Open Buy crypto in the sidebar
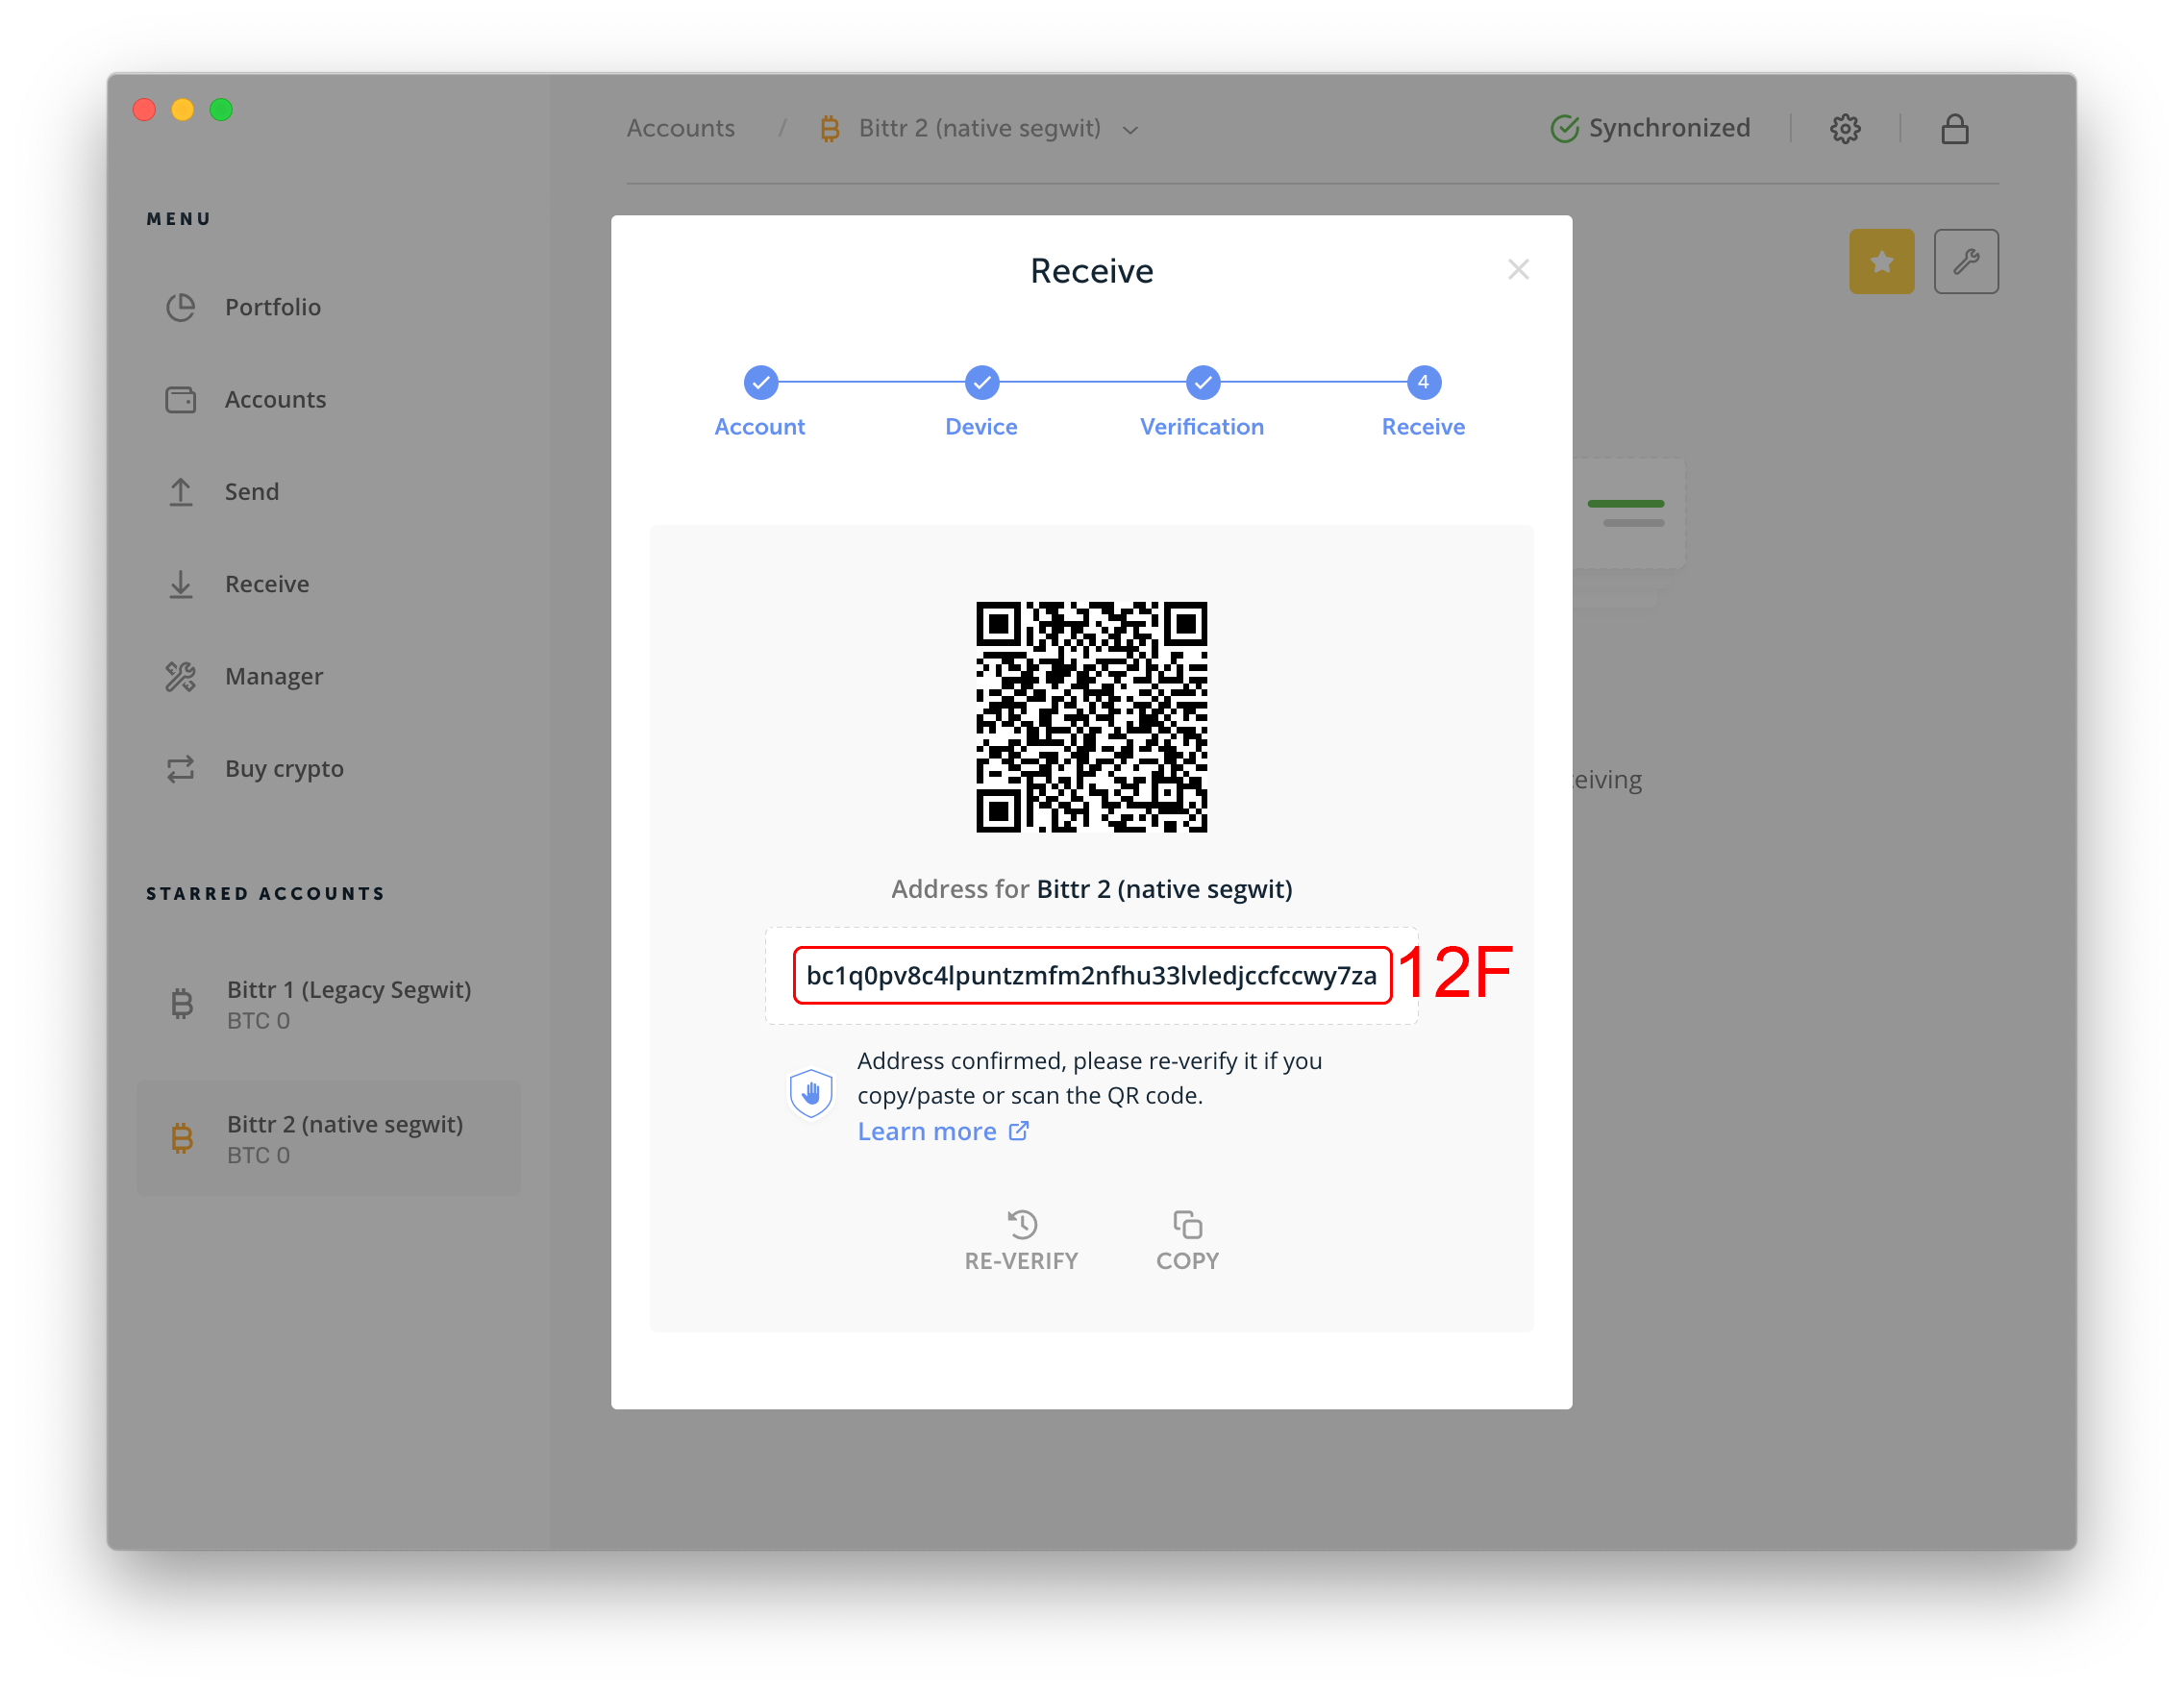2184x1692 pixels. 284,769
